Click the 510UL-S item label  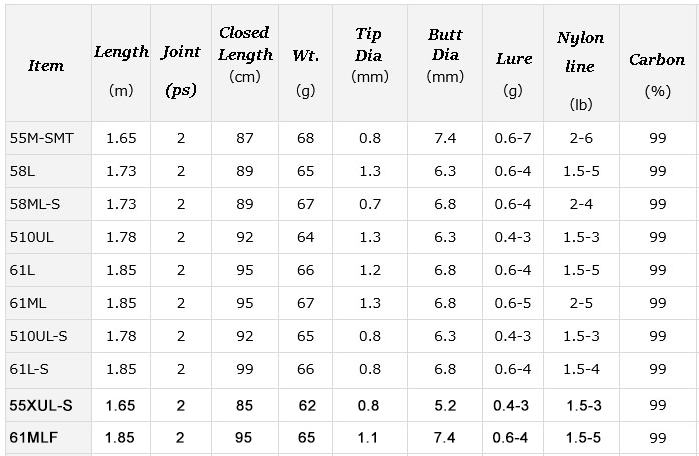tap(38, 336)
